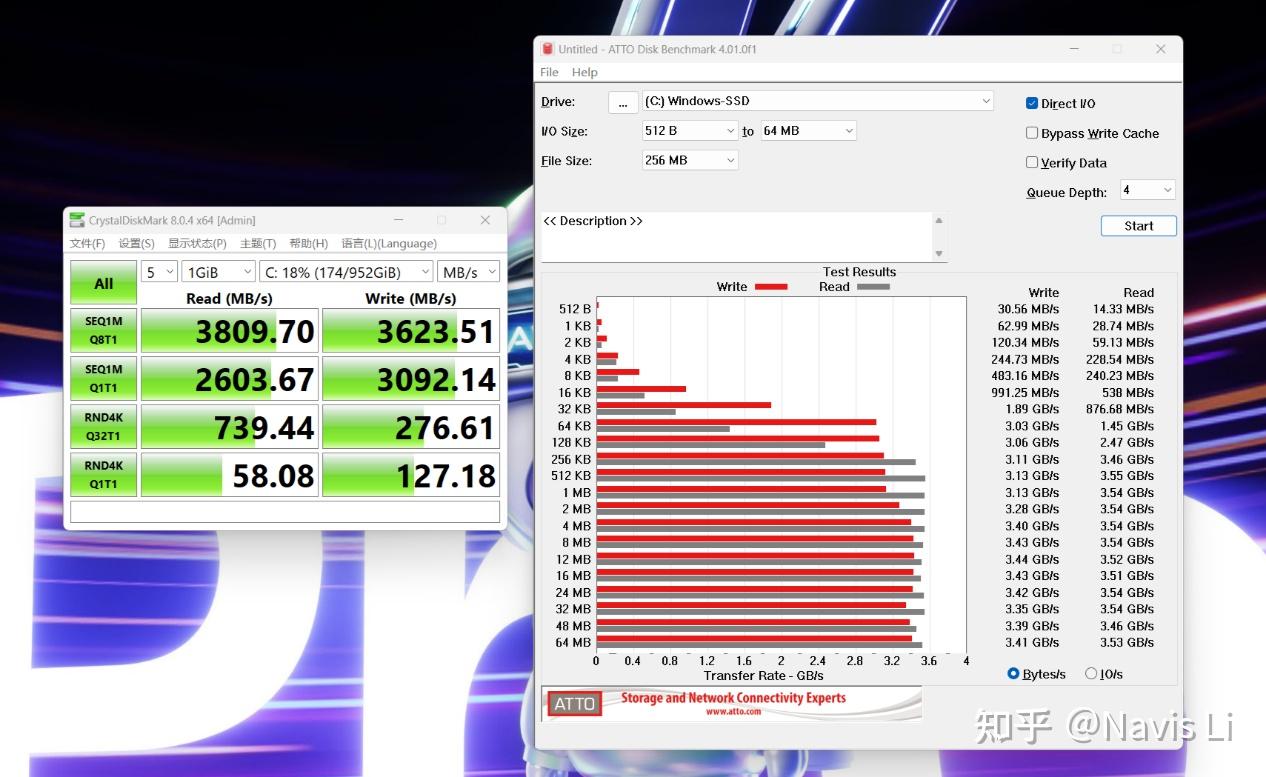Image resolution: width=1266 pixels, height=777 pixels.
Task: Run all tests with the All button
Action: (x=104, y=283)
